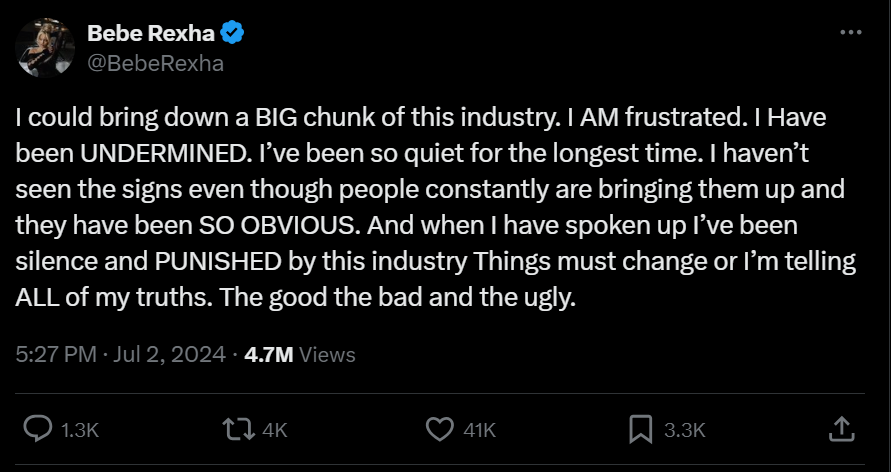Bookmark this post using the bookmark icon
The image size is (891, 472).
(640, 430)
